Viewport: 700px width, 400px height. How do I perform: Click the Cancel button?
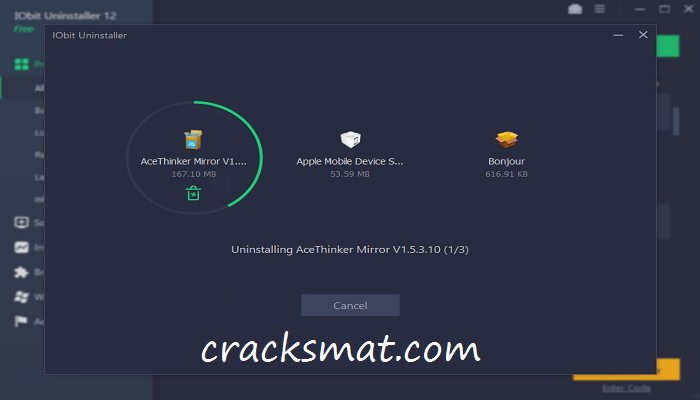pyautogui.click(x=350, y=305)
